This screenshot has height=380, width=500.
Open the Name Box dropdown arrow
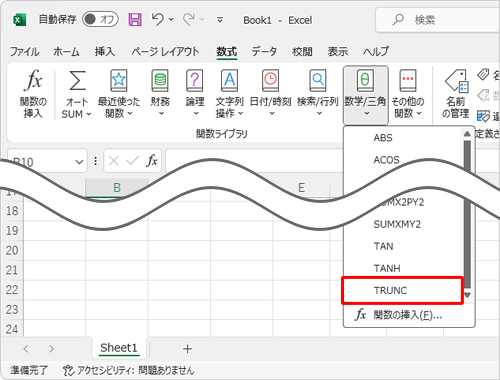tap(79, 162)
